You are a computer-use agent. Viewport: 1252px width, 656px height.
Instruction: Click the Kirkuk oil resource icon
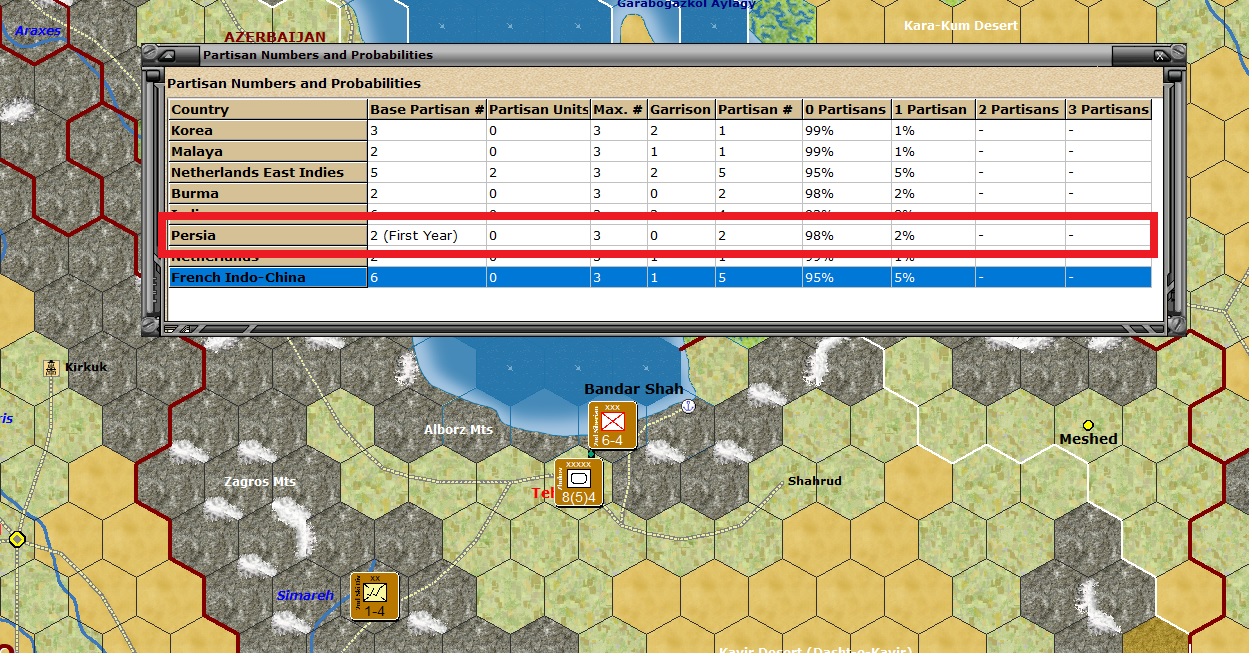coord(50,367)
